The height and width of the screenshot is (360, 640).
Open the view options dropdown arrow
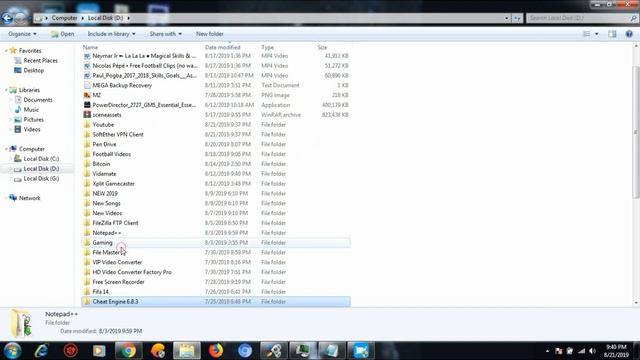tap(596, 34)
